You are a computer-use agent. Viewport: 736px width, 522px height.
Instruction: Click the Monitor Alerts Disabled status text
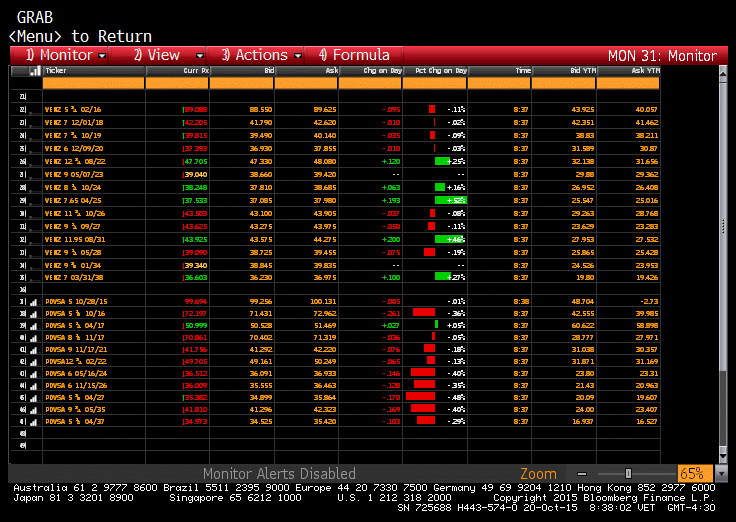(x=279, y=474)
